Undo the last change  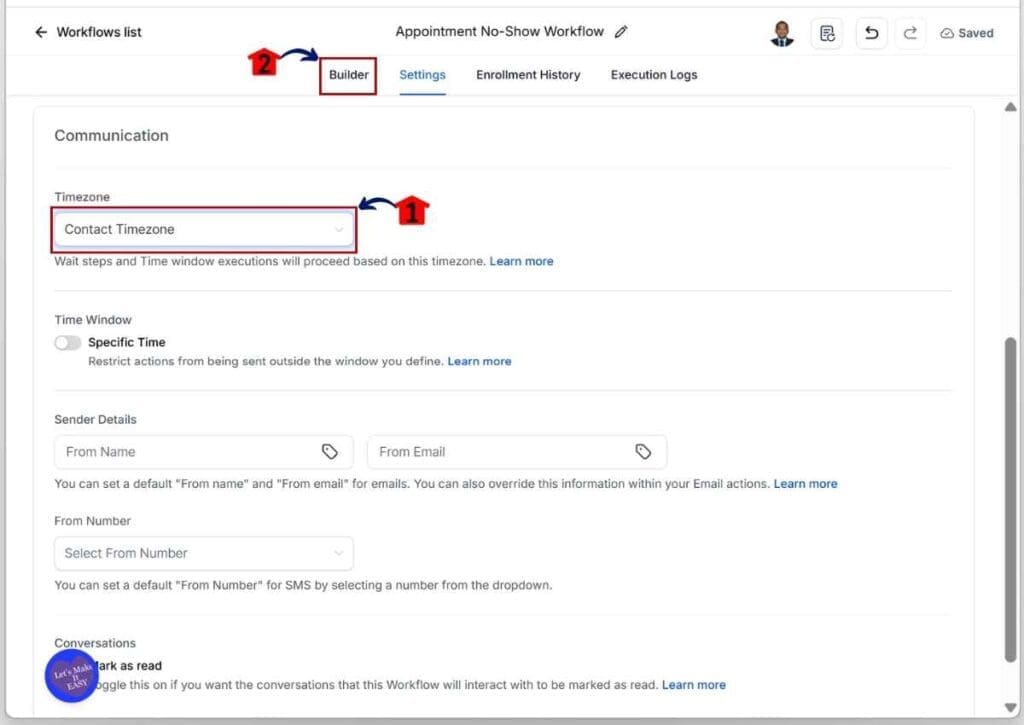click(872, 33)
